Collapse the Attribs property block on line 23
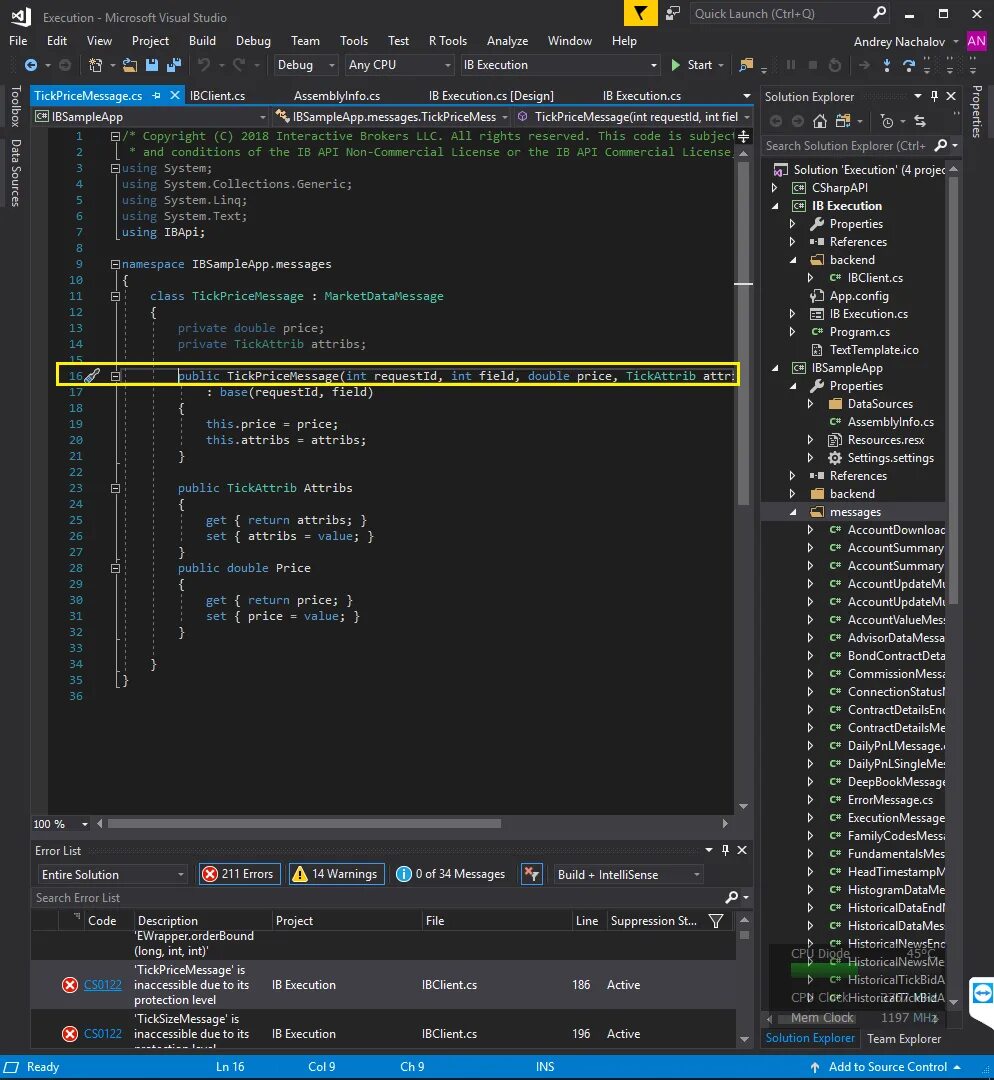994x1080 pixels. [115, 488]
